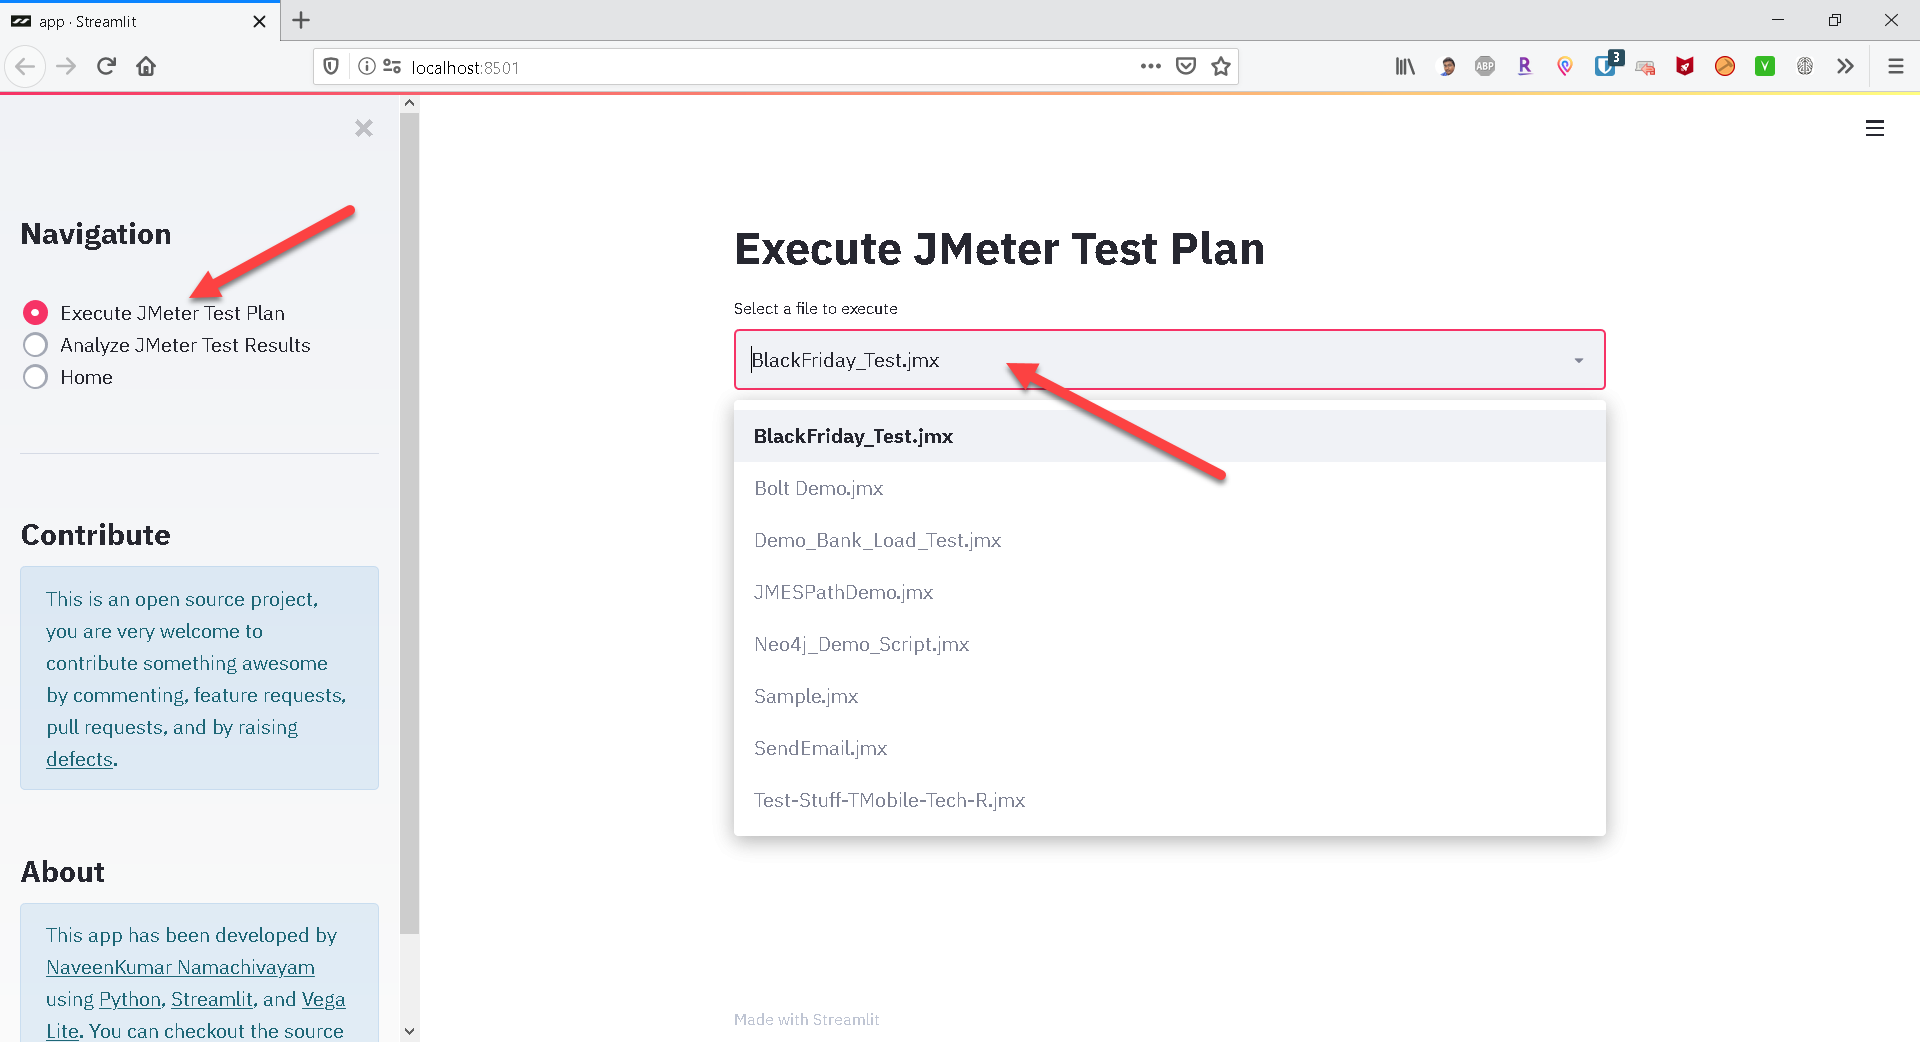Save page to Pocket

point(1186,67)
